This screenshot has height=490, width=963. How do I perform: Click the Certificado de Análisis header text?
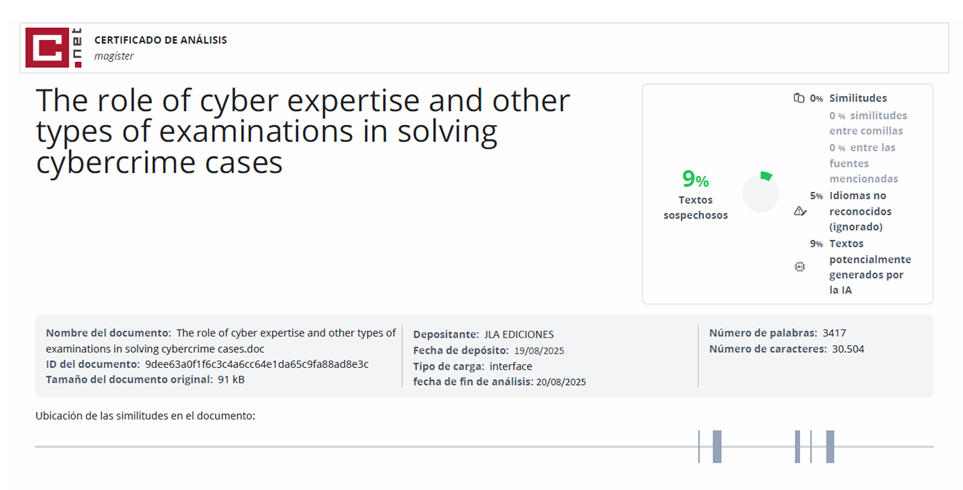(x=160, y=40)
